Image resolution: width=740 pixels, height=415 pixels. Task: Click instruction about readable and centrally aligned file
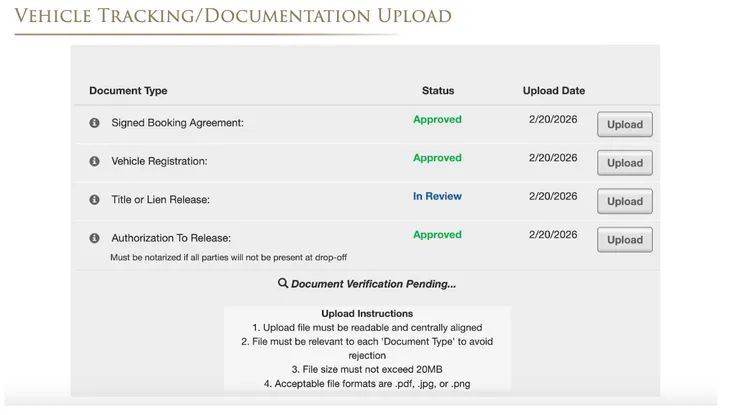(x=367, y=328)
